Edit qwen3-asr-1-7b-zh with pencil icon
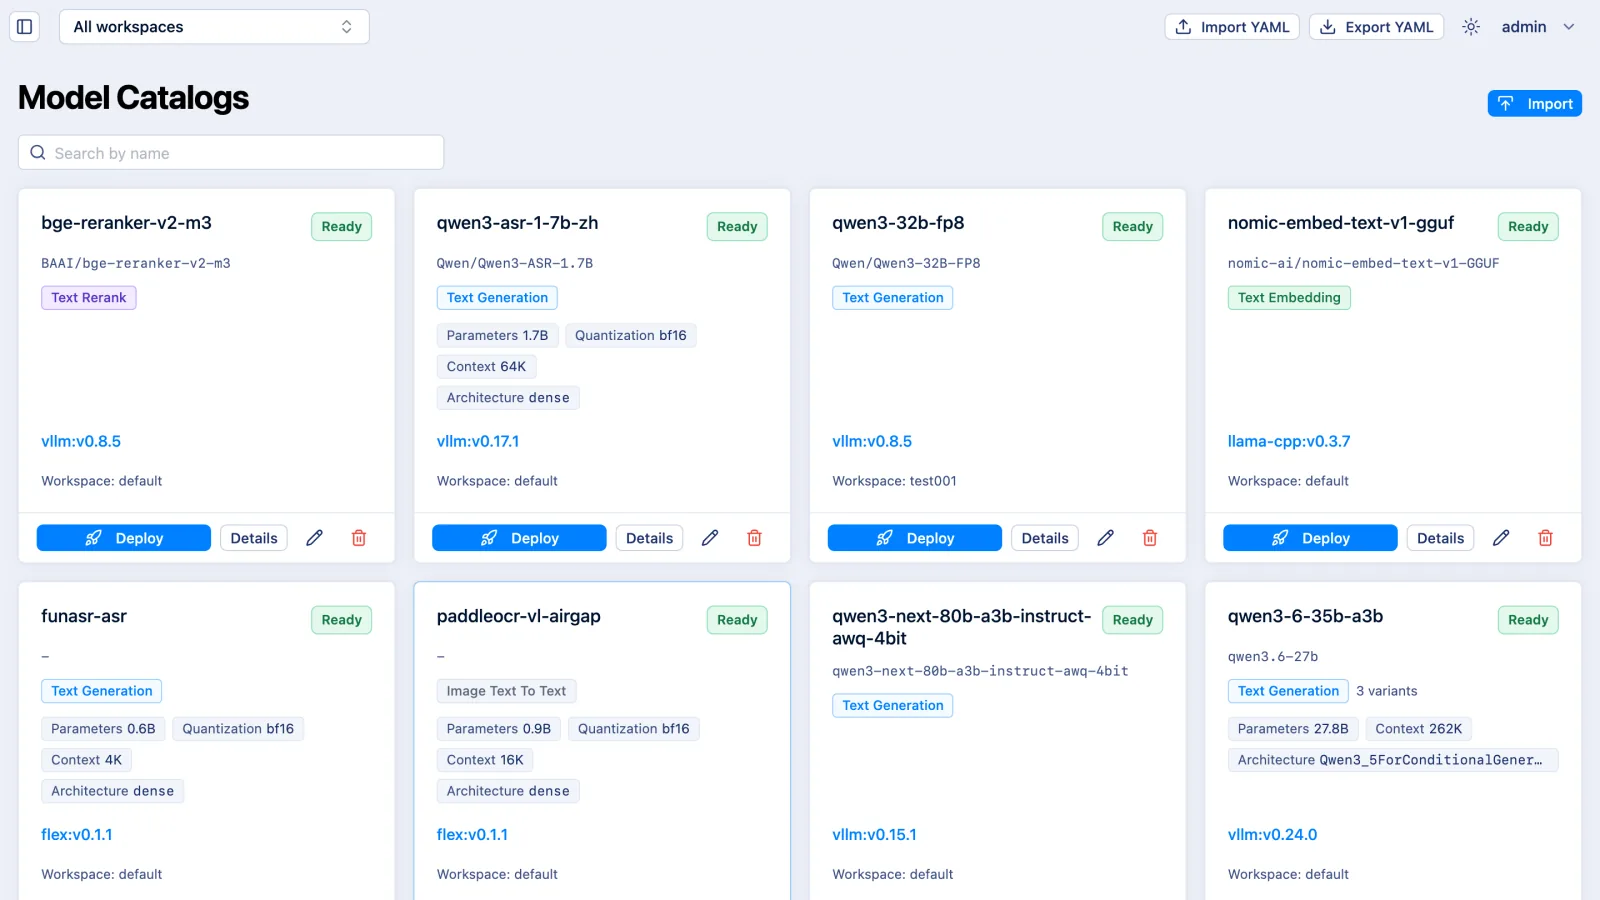Screen dimensions: 1600x900 click(x=710, y=538)
